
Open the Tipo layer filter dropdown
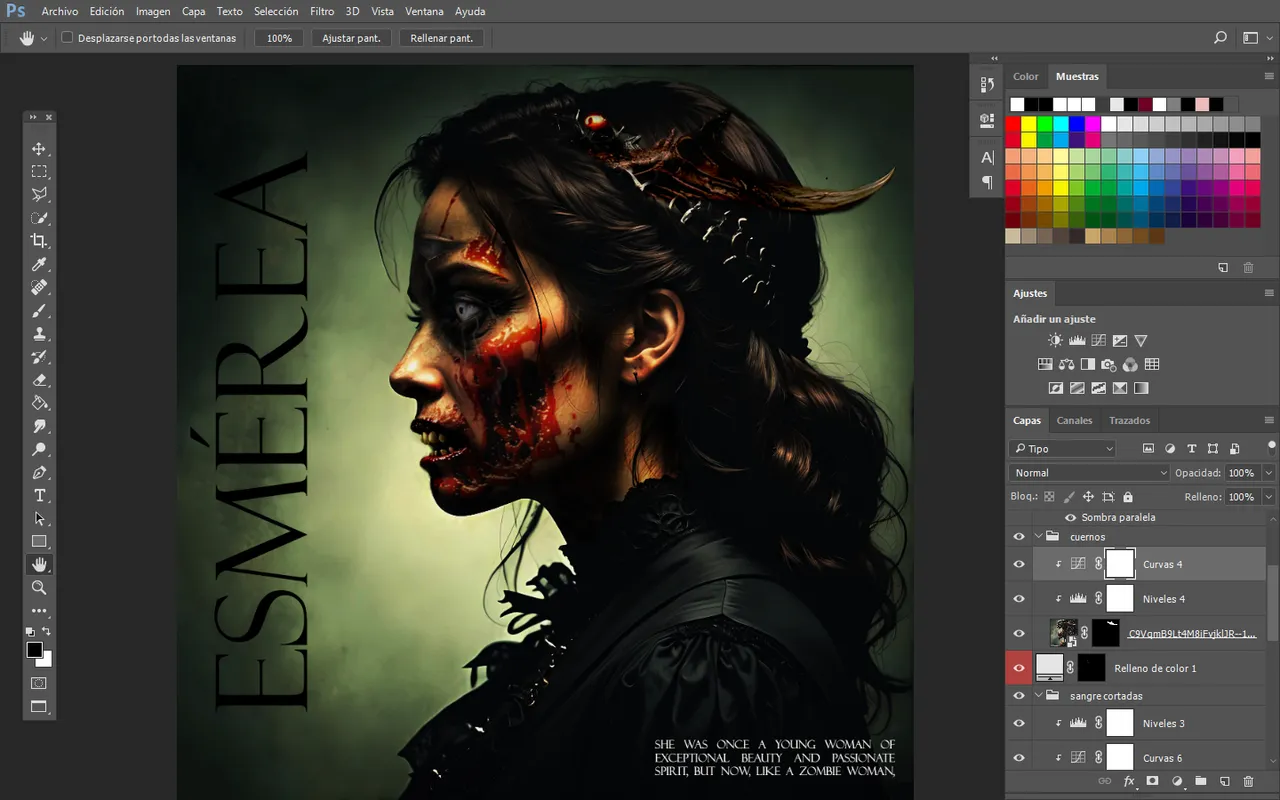(x=1062, y=449)
